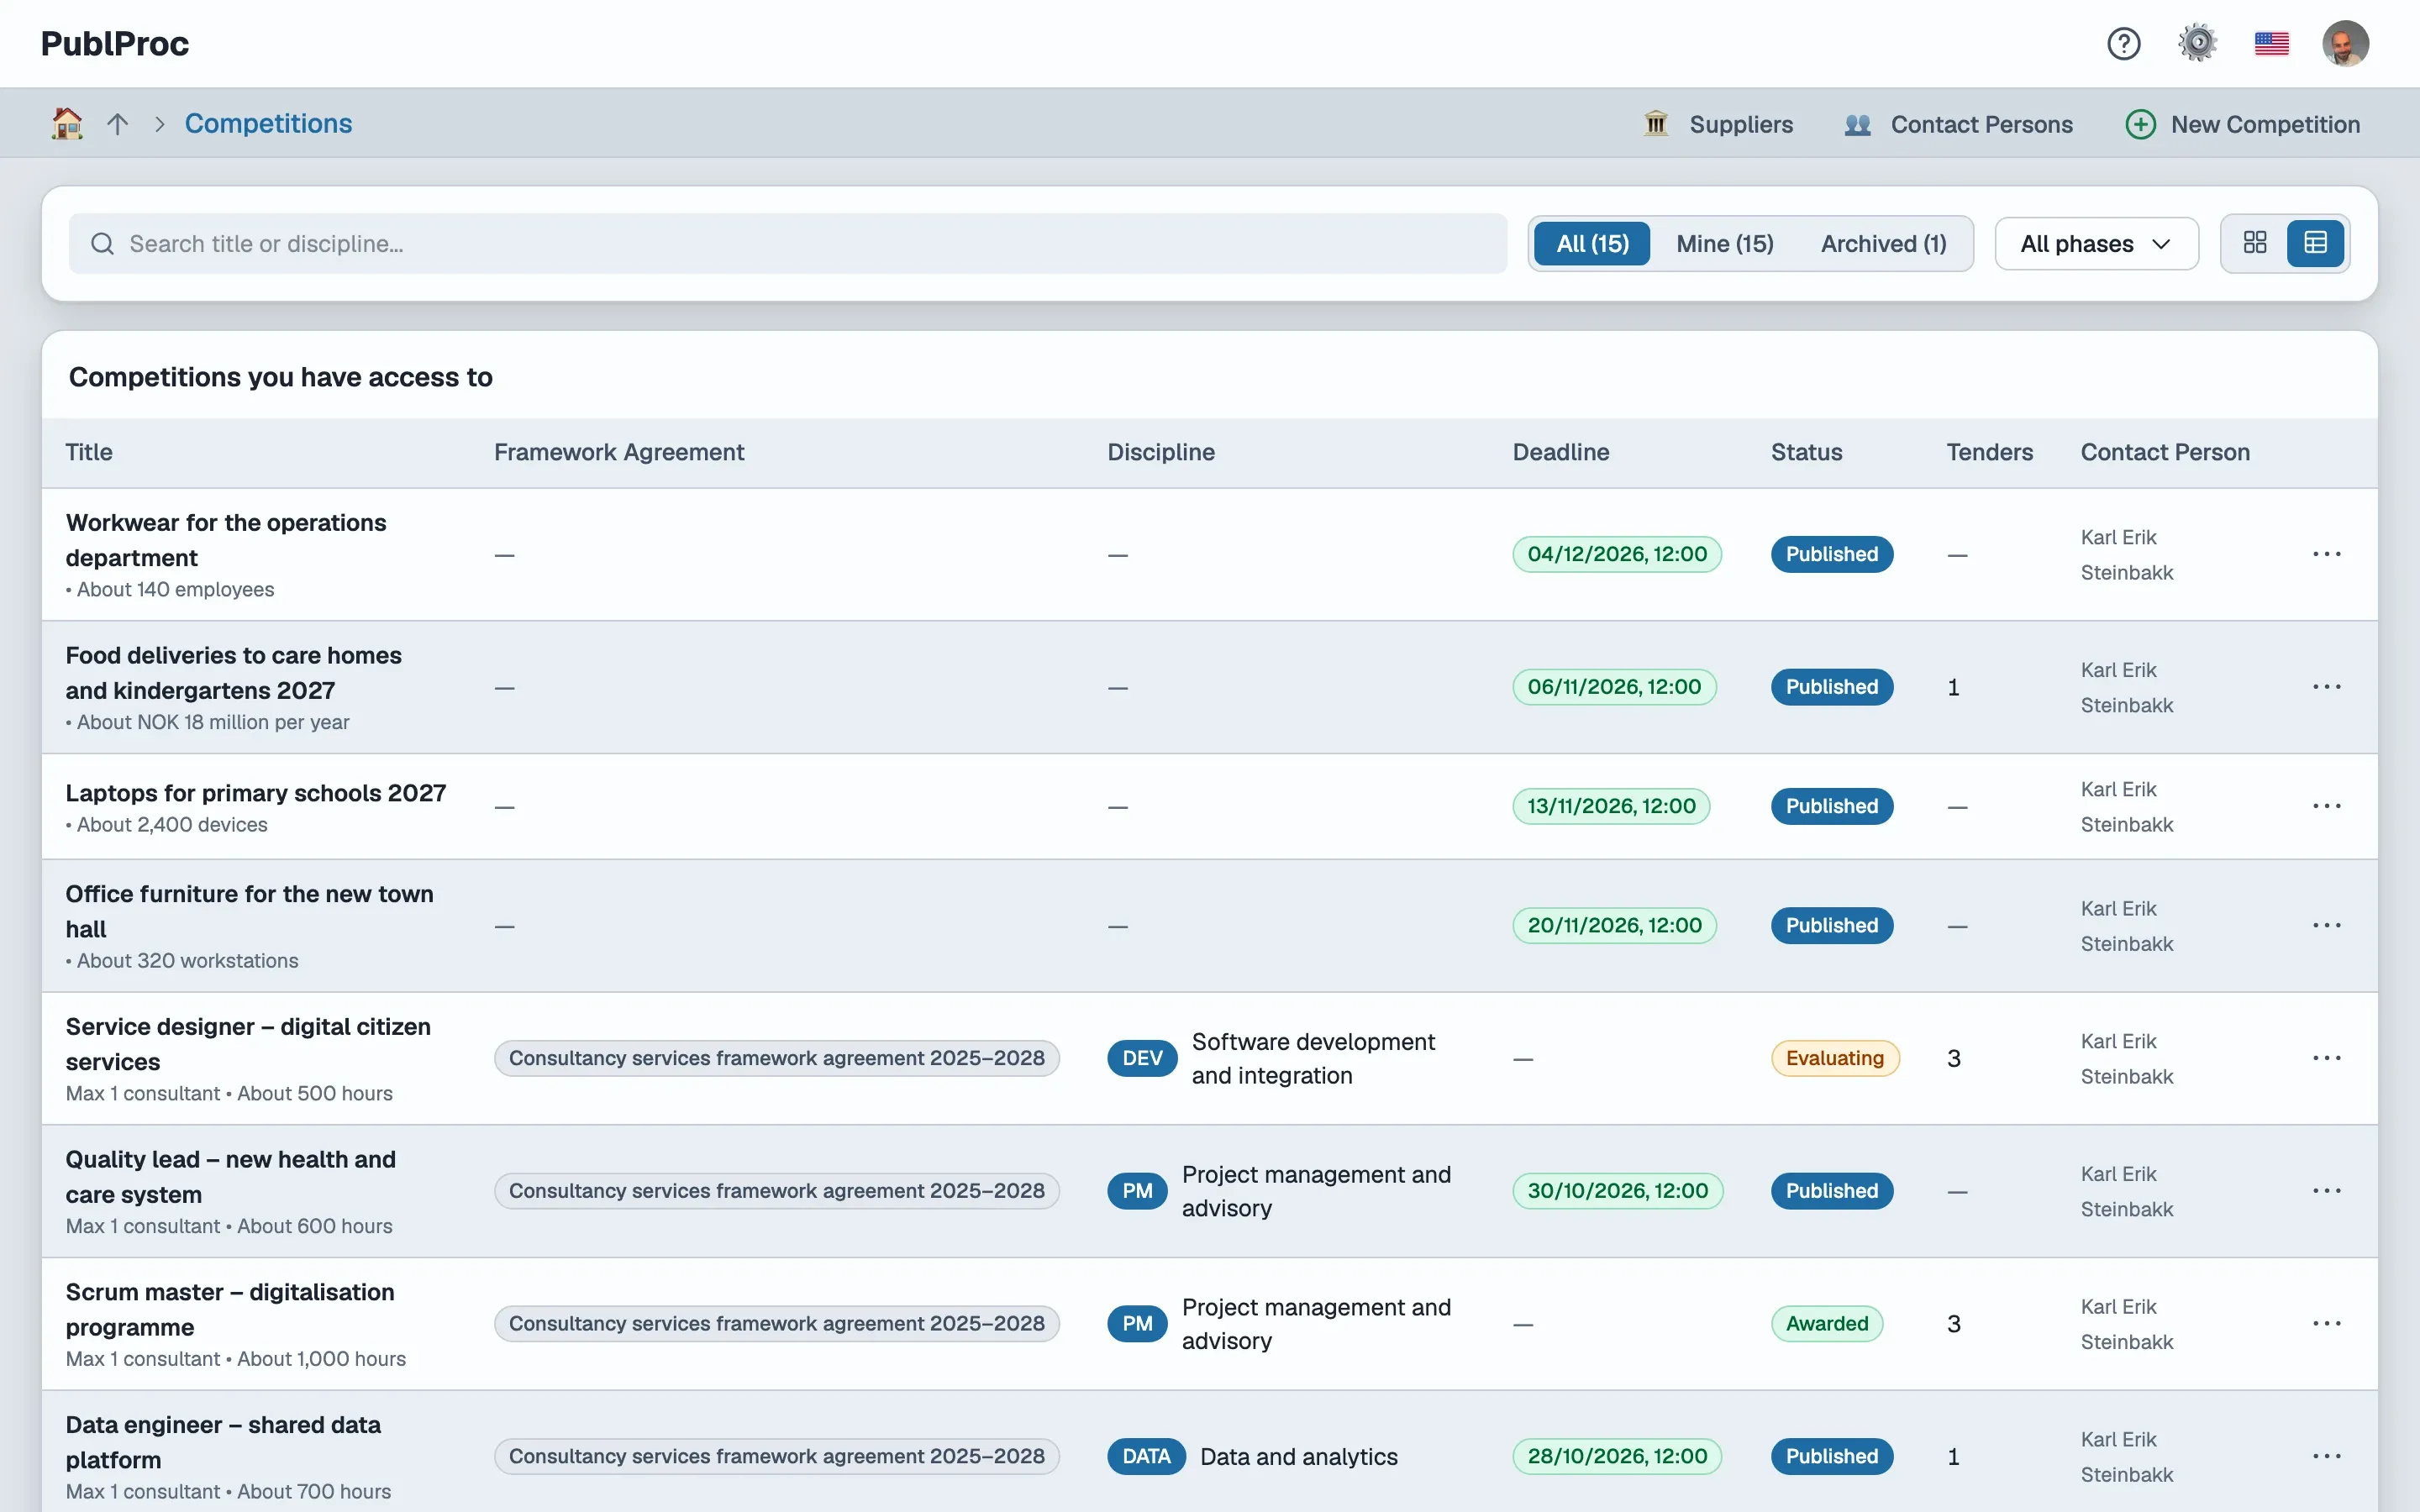Open row menu for Scrum master row
Image resolution: width=2420 pixels, height=1512 pixels.
tap(2326, 1323)
